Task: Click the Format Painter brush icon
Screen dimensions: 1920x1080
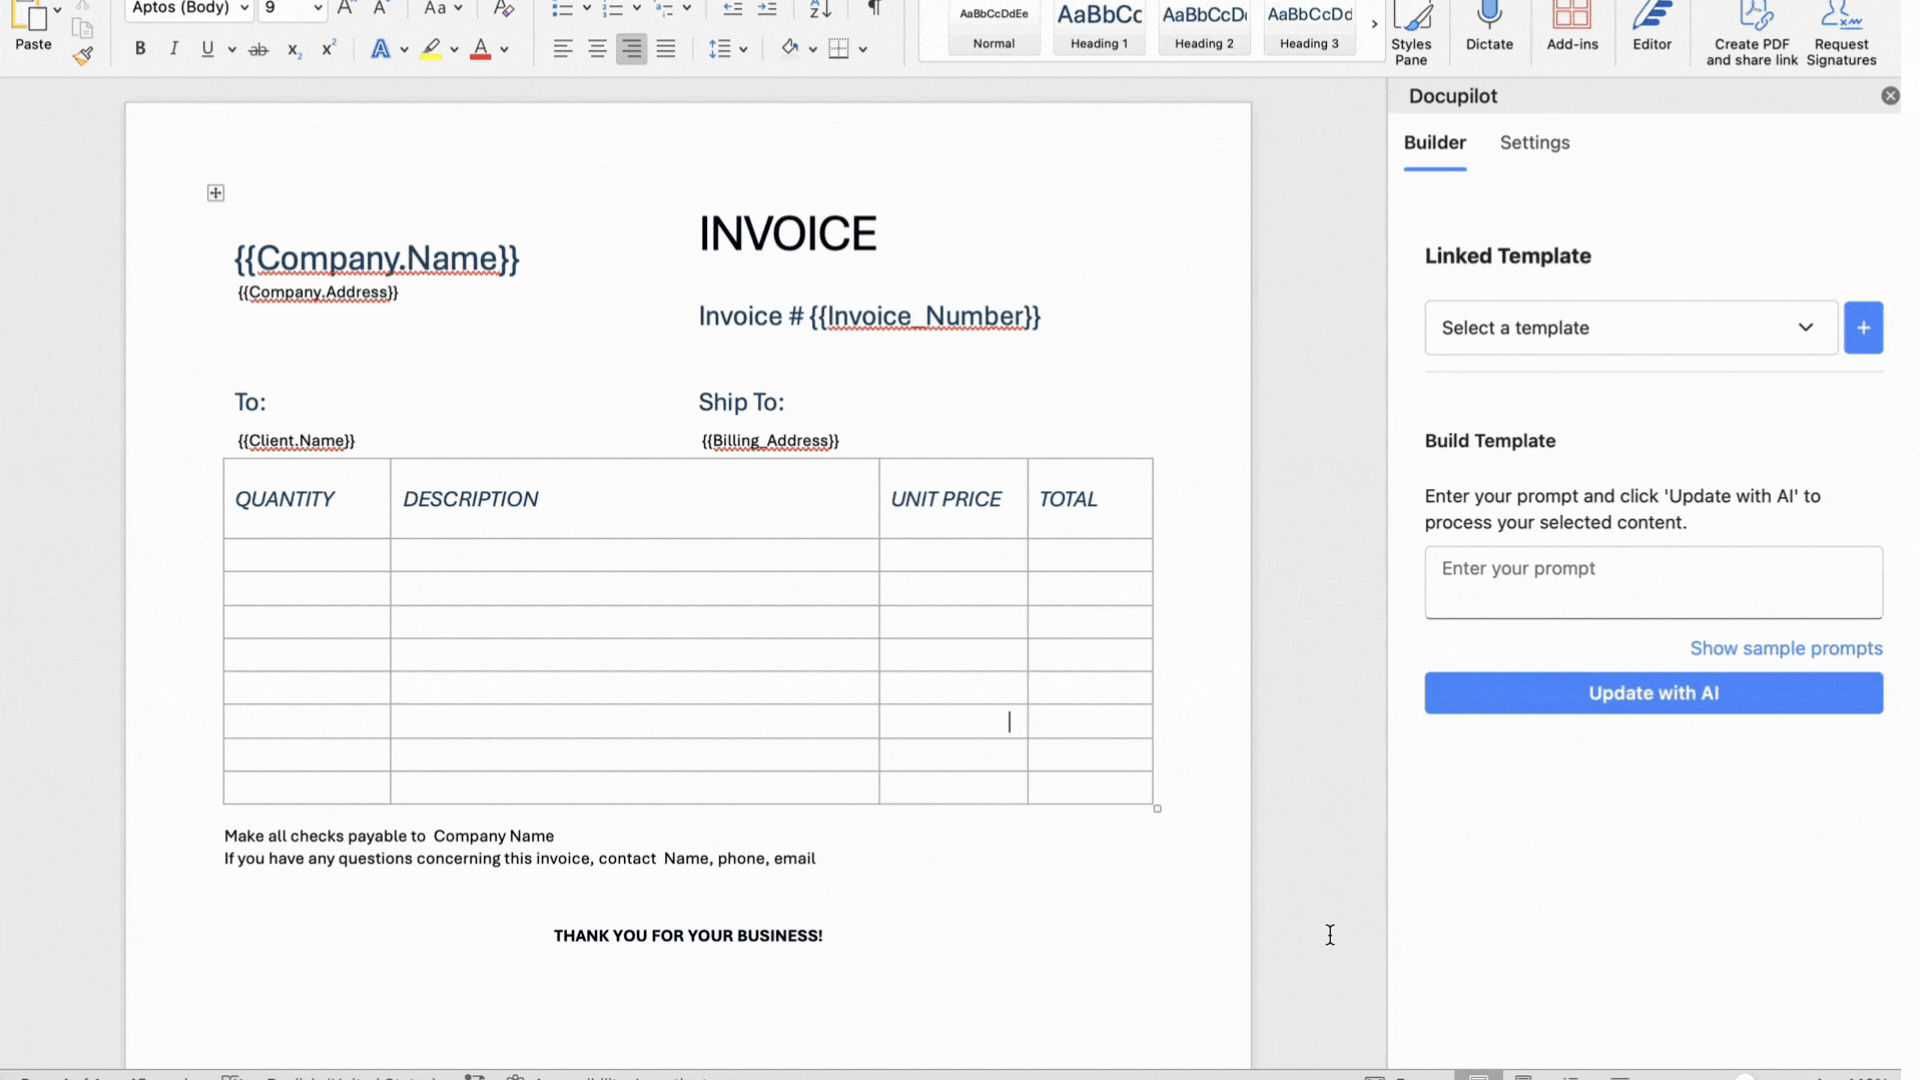Action: [83, 57]
